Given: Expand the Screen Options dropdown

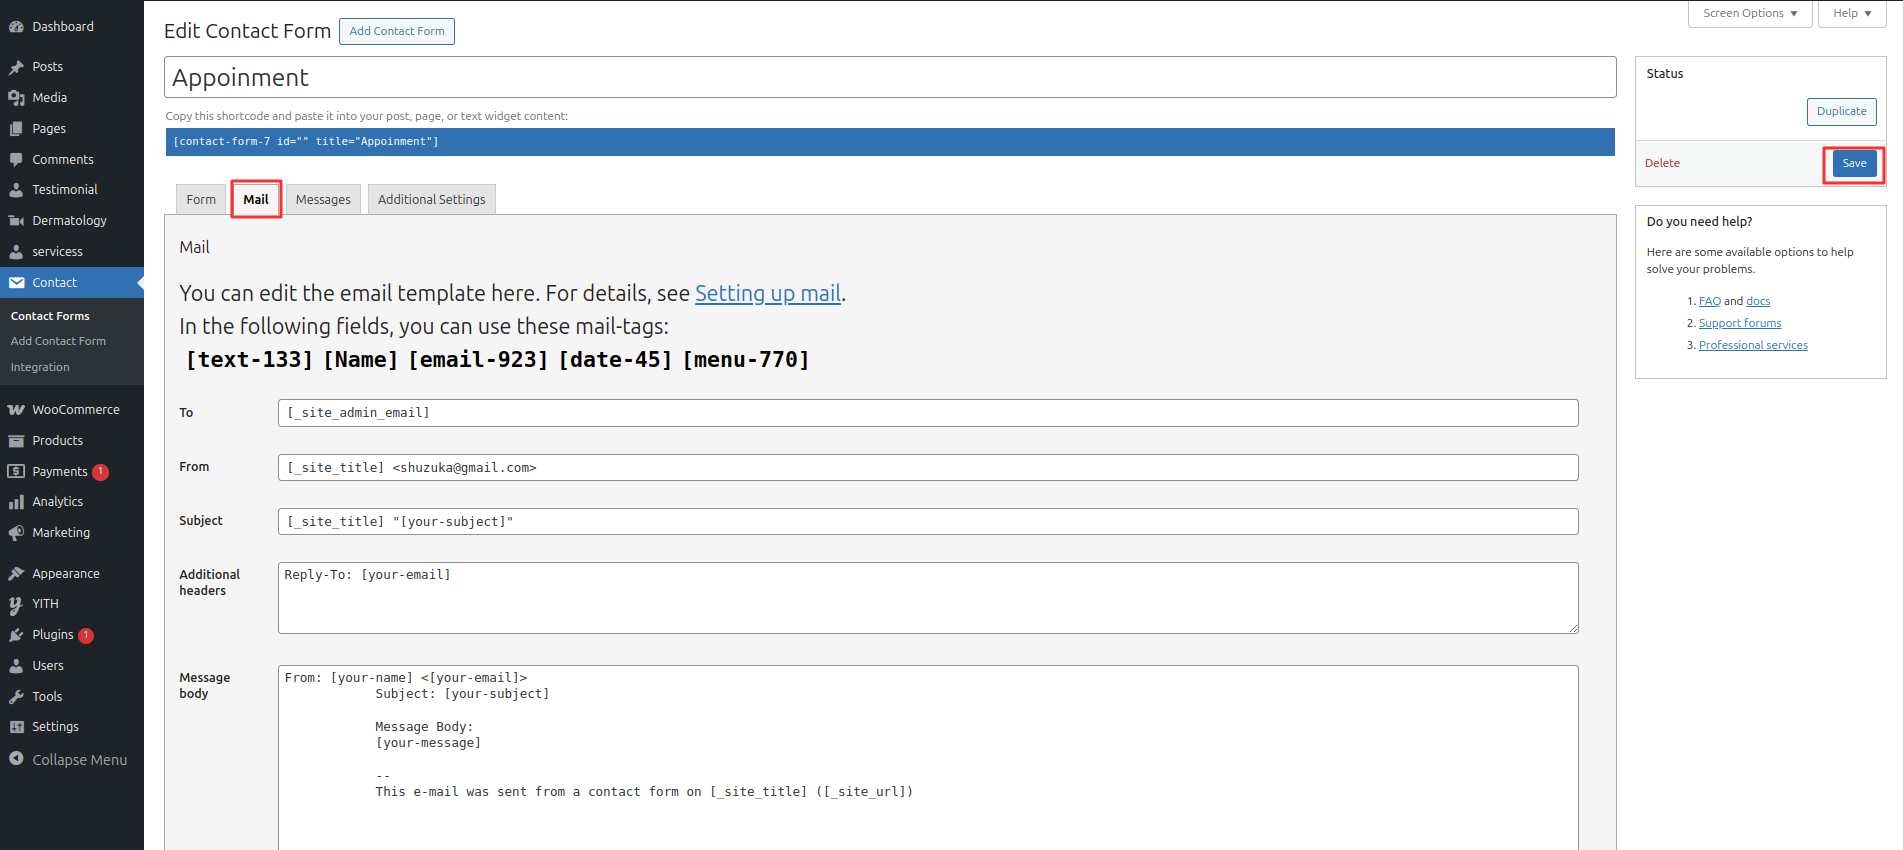Looking at the screenshot, I should tap(1749, 14).
